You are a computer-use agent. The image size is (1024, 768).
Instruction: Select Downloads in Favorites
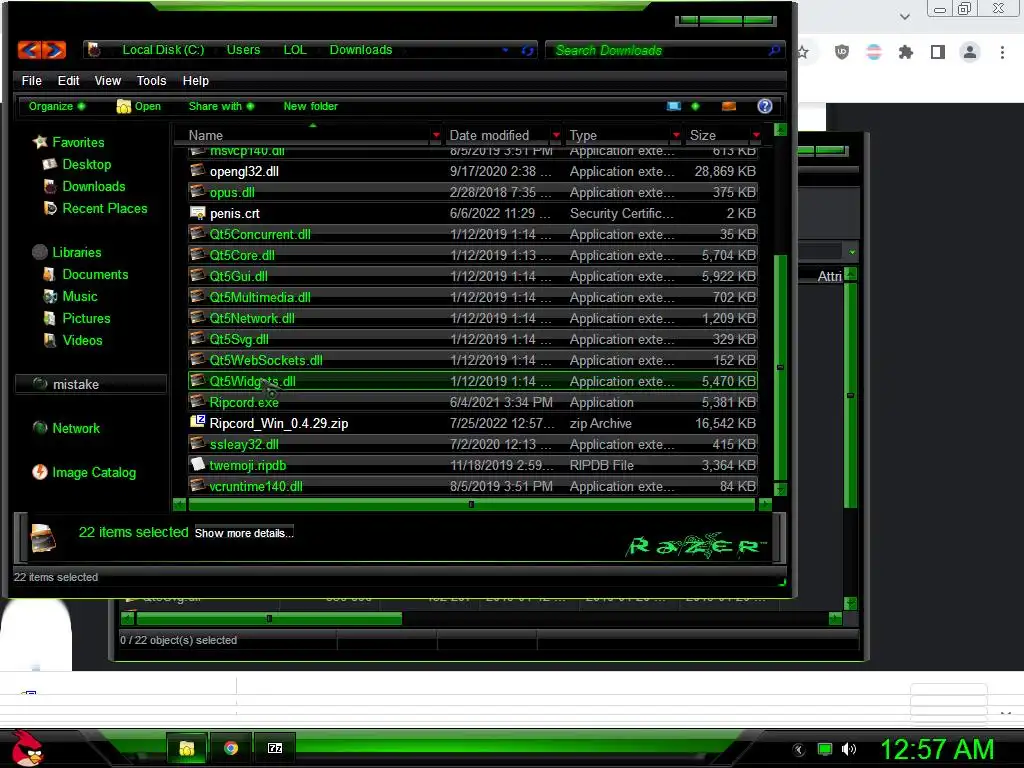coord(93,186)
